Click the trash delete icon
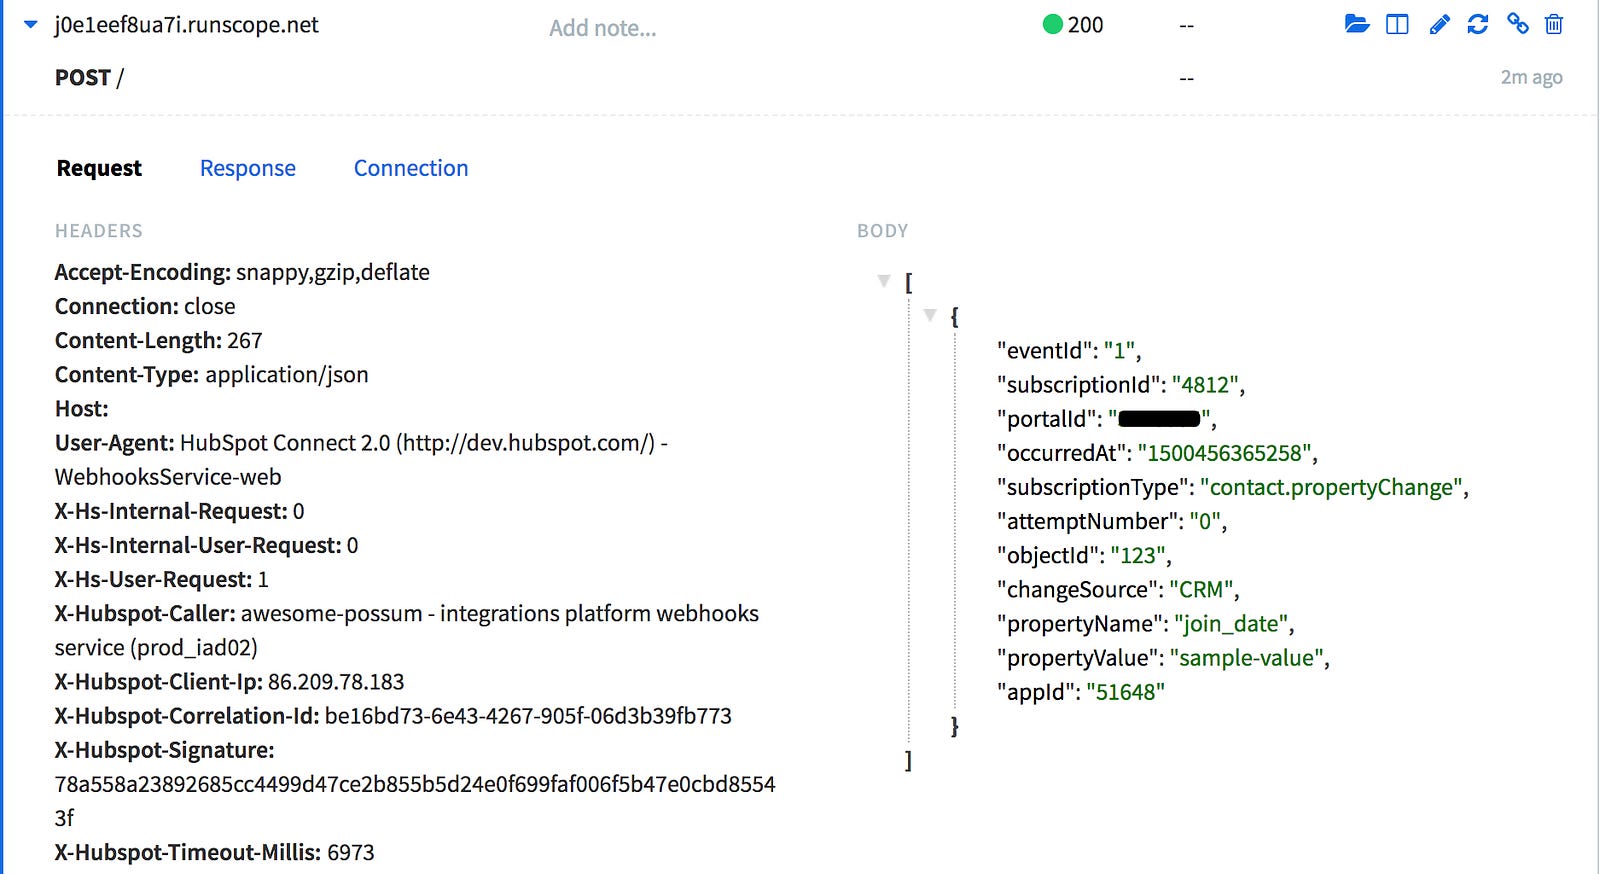This screenshot has width=1600, height=874. [1554, 24]
